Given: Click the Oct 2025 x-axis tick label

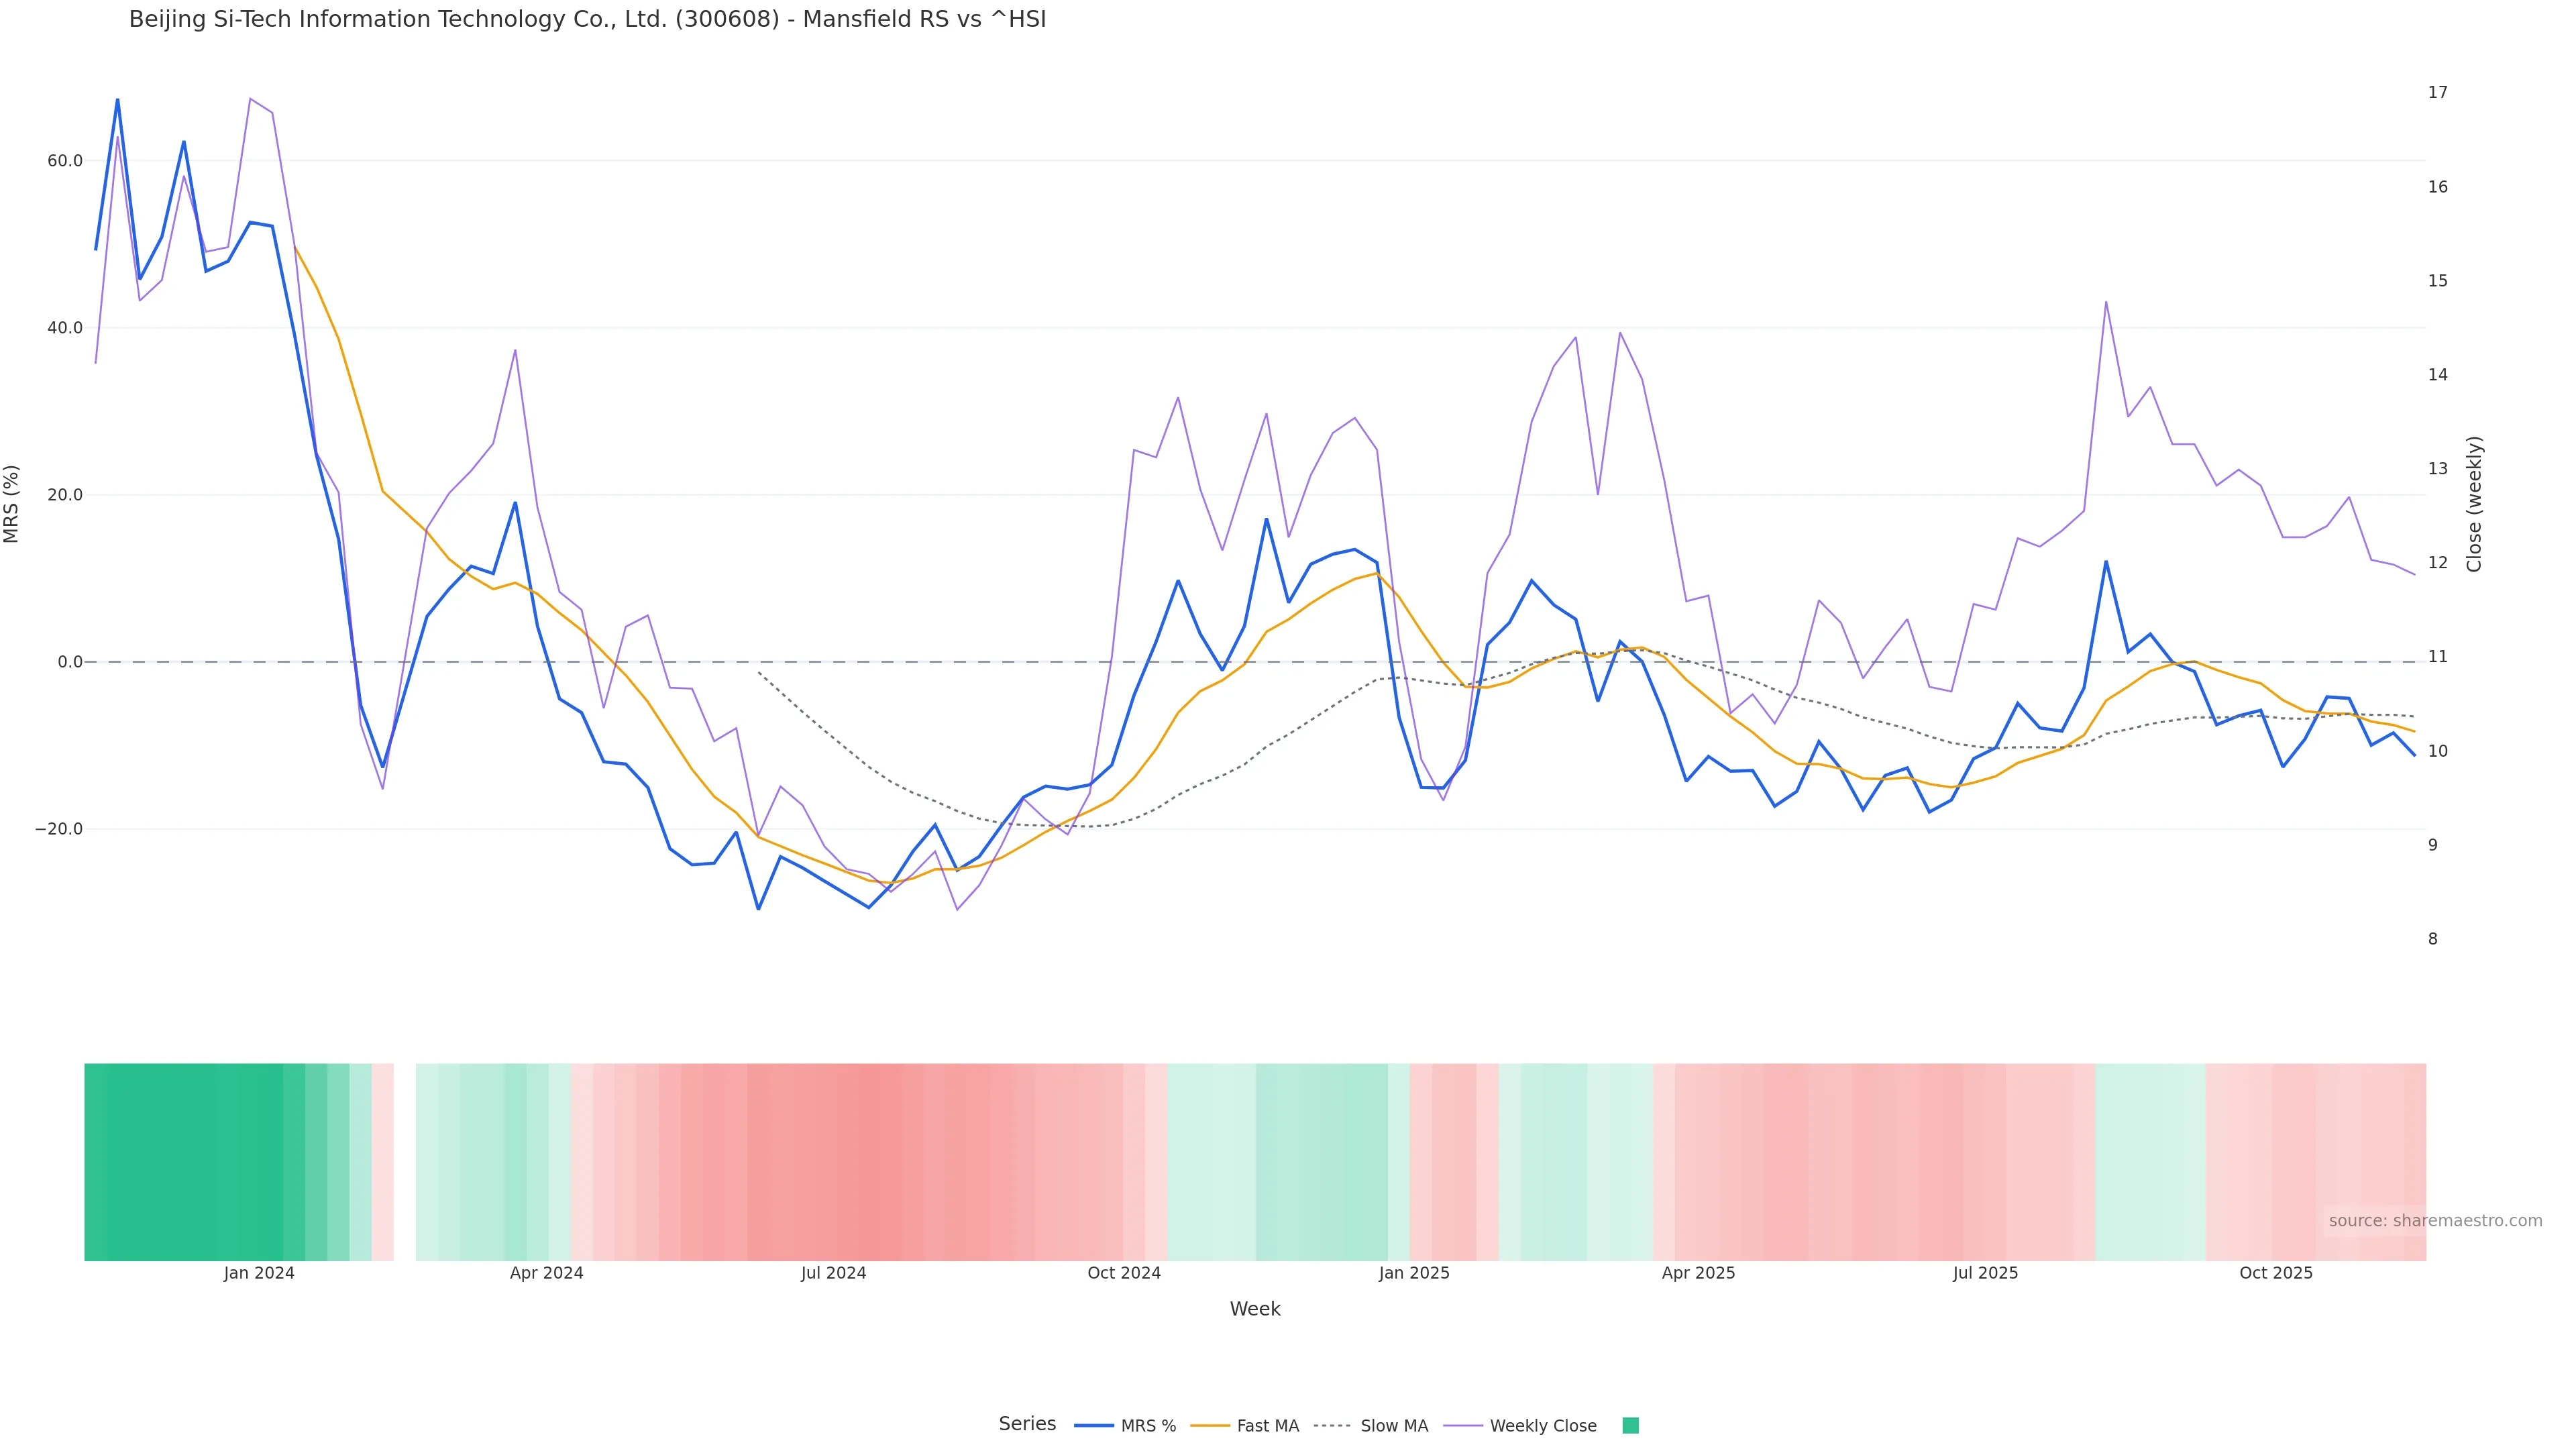Looking at the screenshot, I should (2275, 1273).
